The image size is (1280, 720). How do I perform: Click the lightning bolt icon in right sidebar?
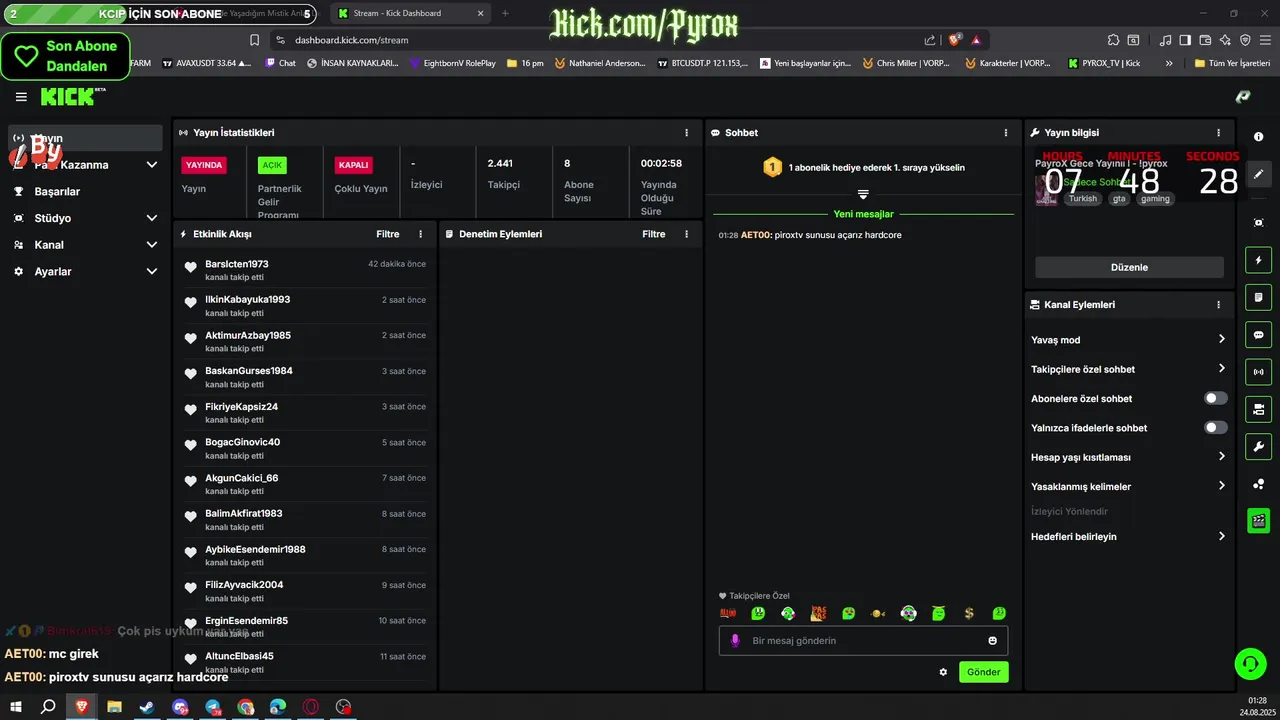click(x=1259, y=260)
